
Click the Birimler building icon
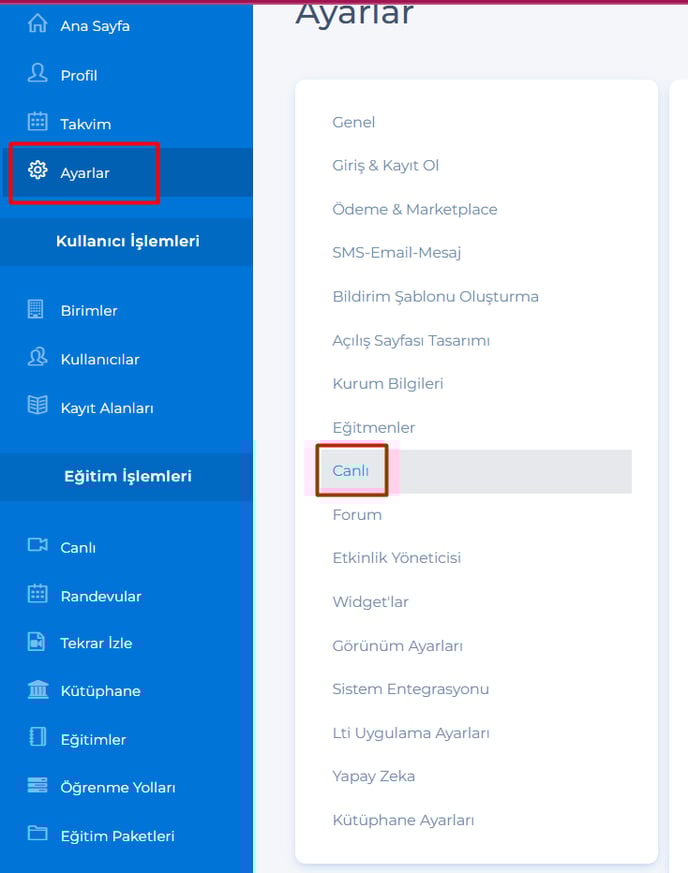point(36,308)
